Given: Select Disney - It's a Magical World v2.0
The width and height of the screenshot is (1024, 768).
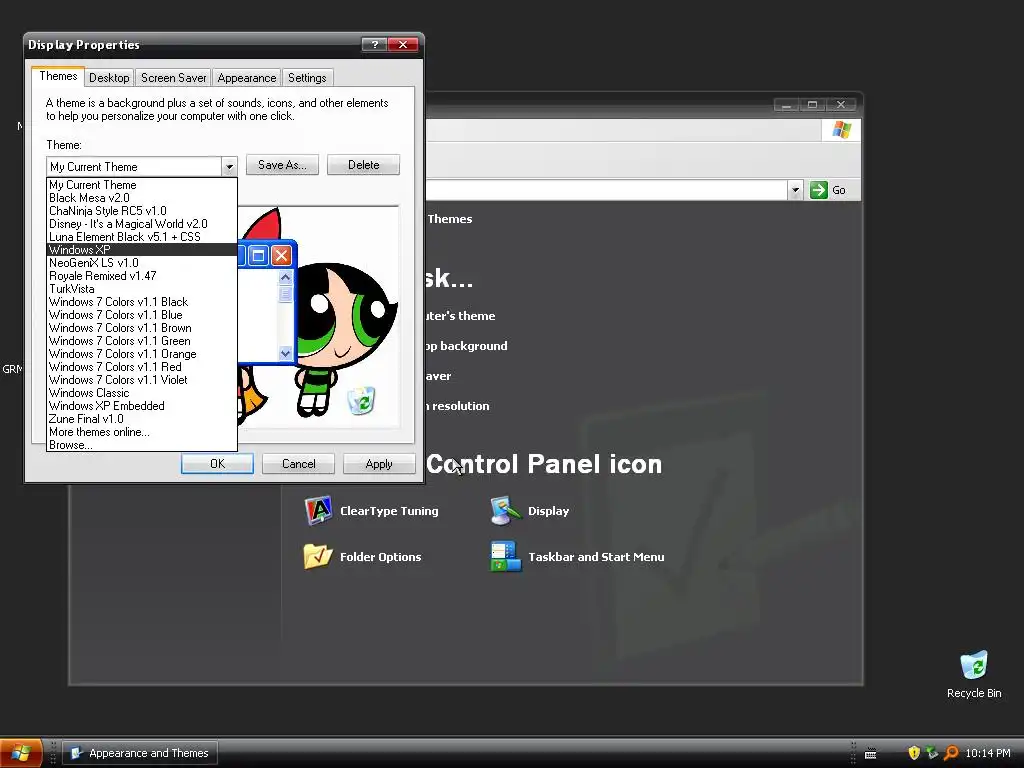Looking at the screenshot, I should 142,224.
